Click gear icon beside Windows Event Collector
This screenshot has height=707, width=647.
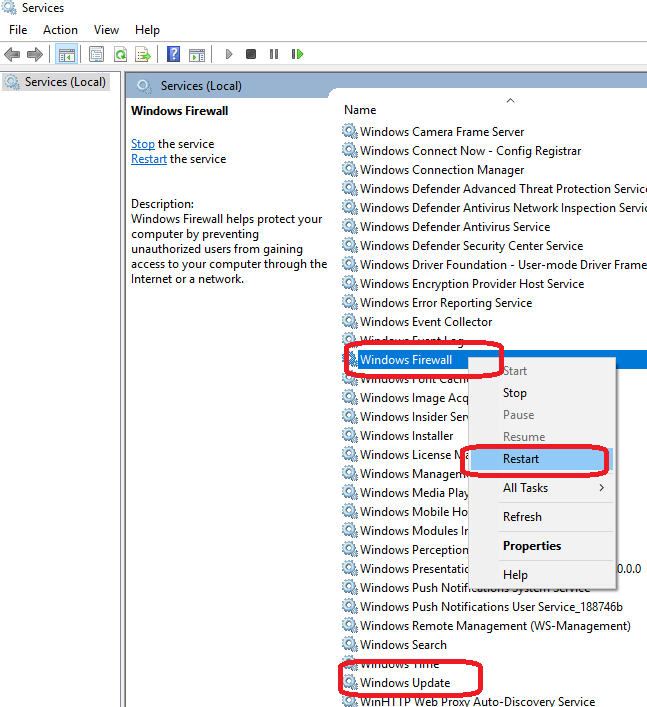pyautogui.click(x=349, y=321)
